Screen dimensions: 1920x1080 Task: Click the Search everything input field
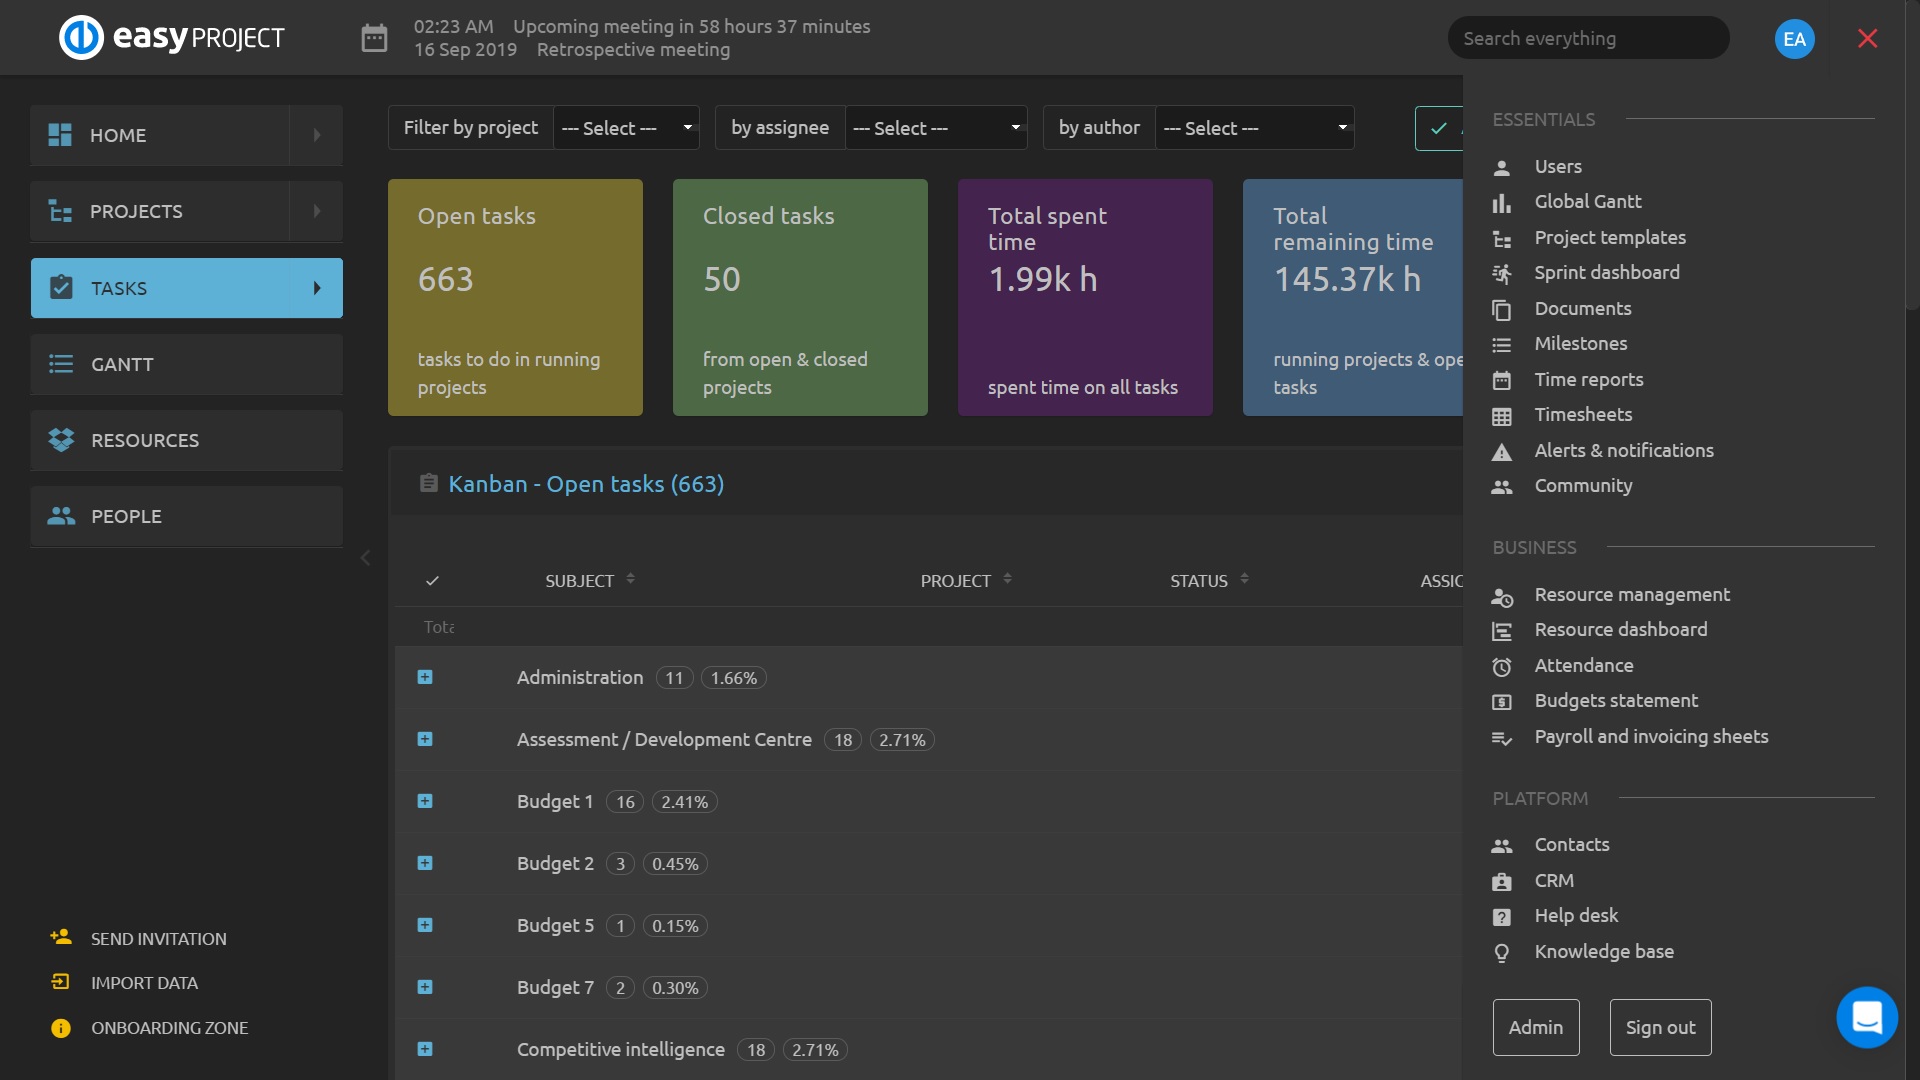pos(1587,38)
